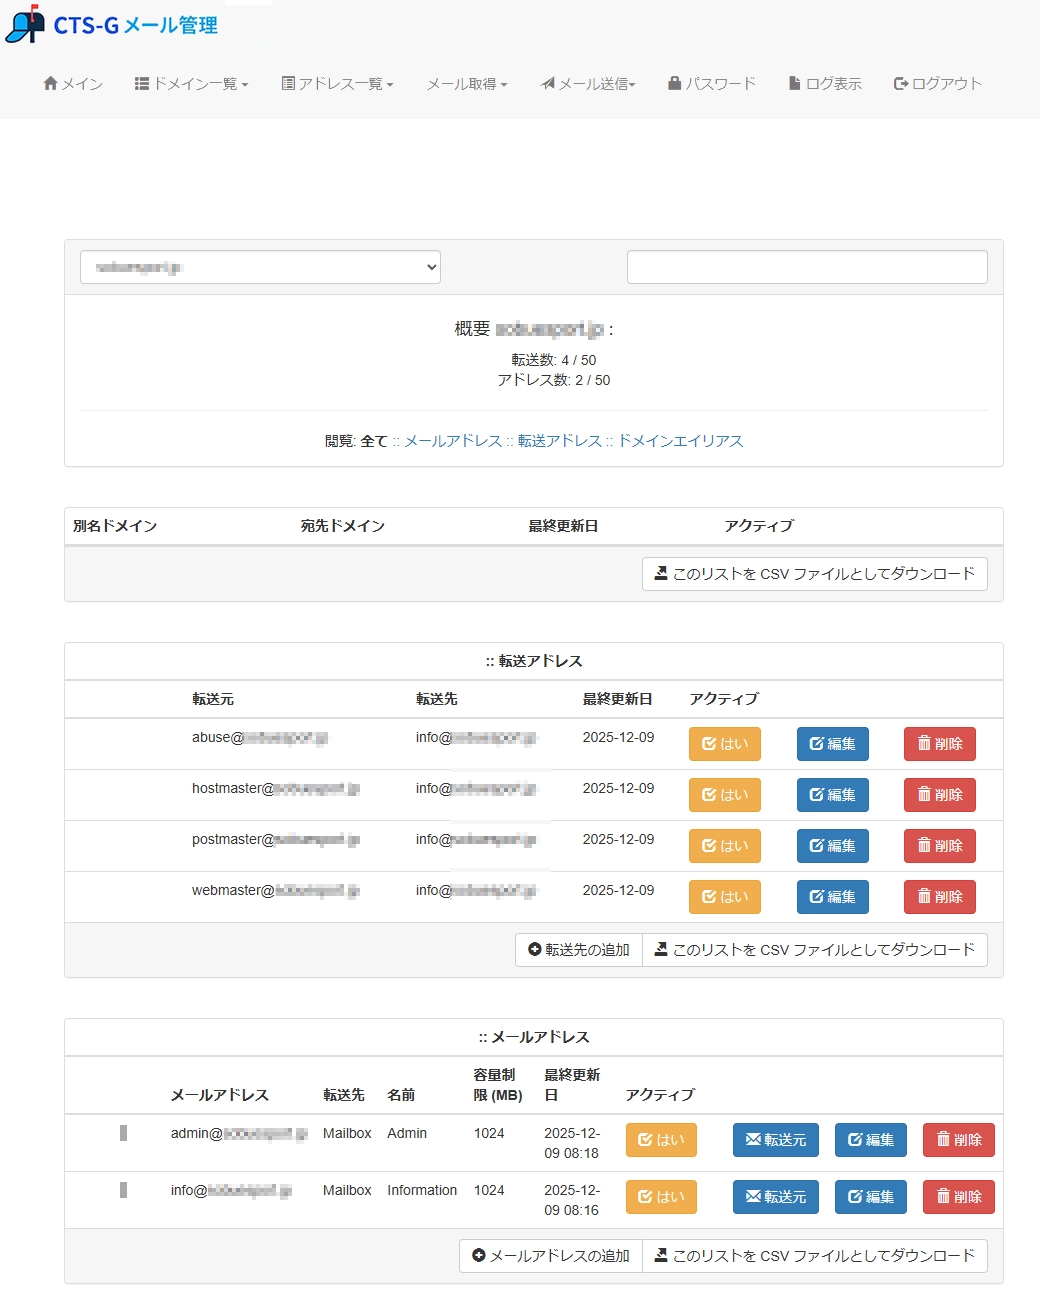Open the domain selection dropdown
This screenshot has width=1040, height=1305.
point(260,267)
